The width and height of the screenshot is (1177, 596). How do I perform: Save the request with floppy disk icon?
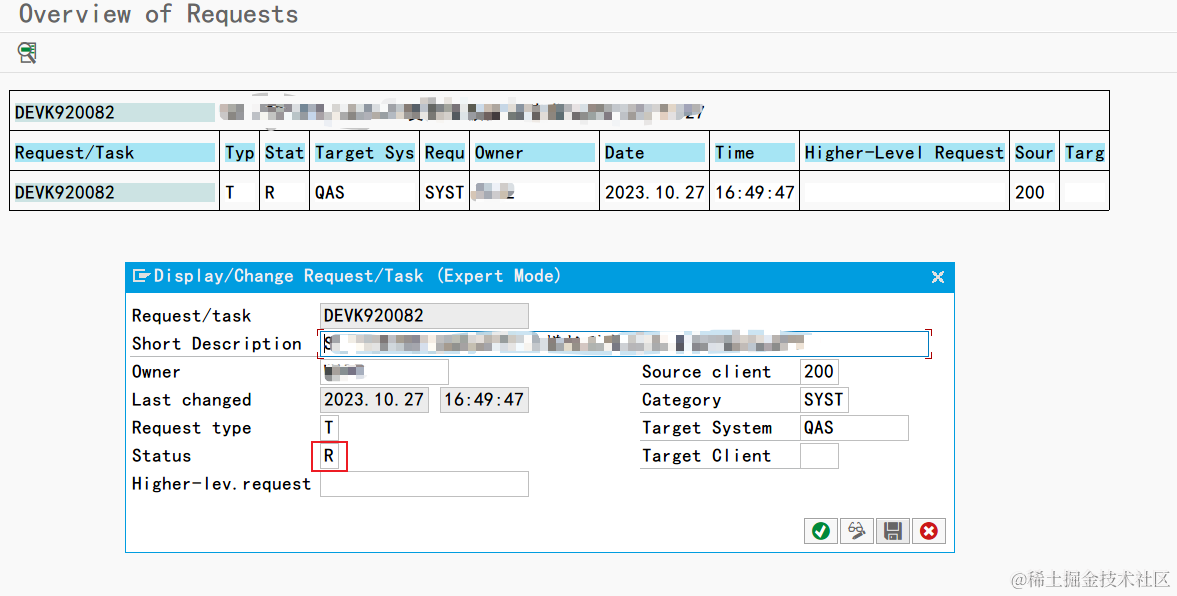tap(893, 531)
